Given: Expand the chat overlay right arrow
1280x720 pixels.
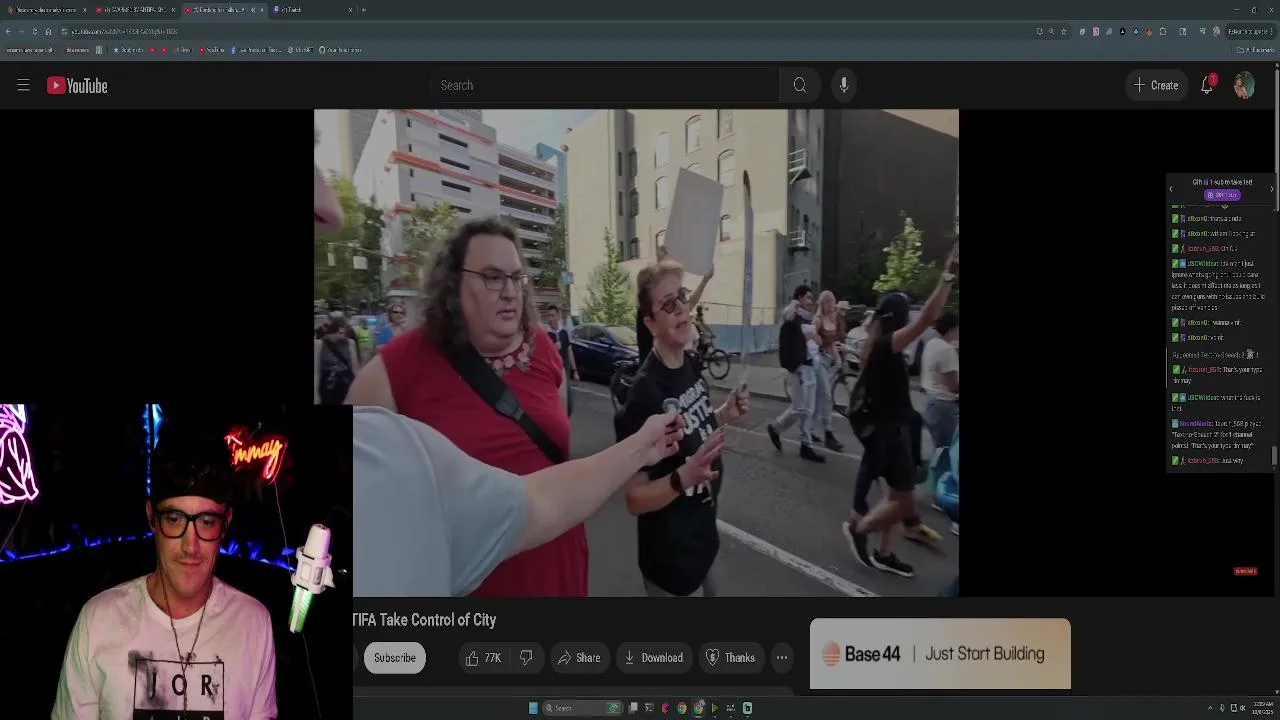Looking at the screenshot, I should pos(1272,188).
